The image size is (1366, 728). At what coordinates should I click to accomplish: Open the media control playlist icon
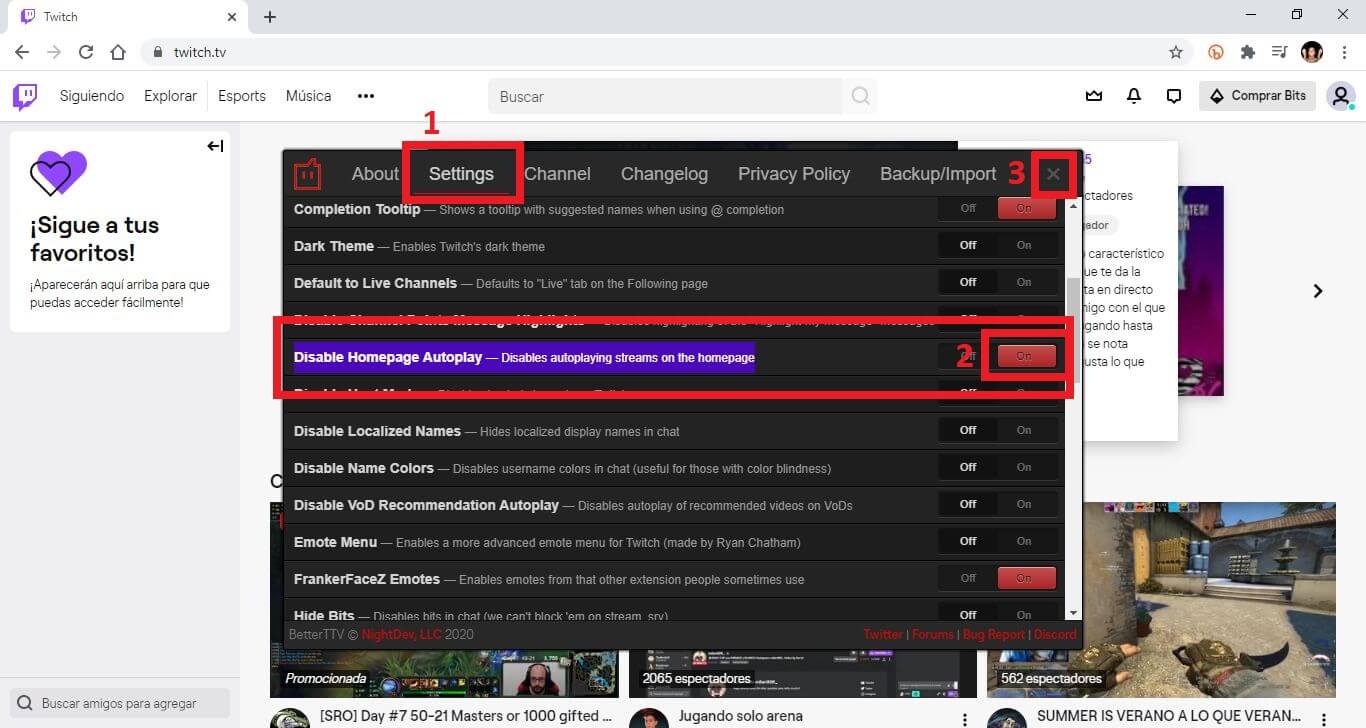[1279, 52]
